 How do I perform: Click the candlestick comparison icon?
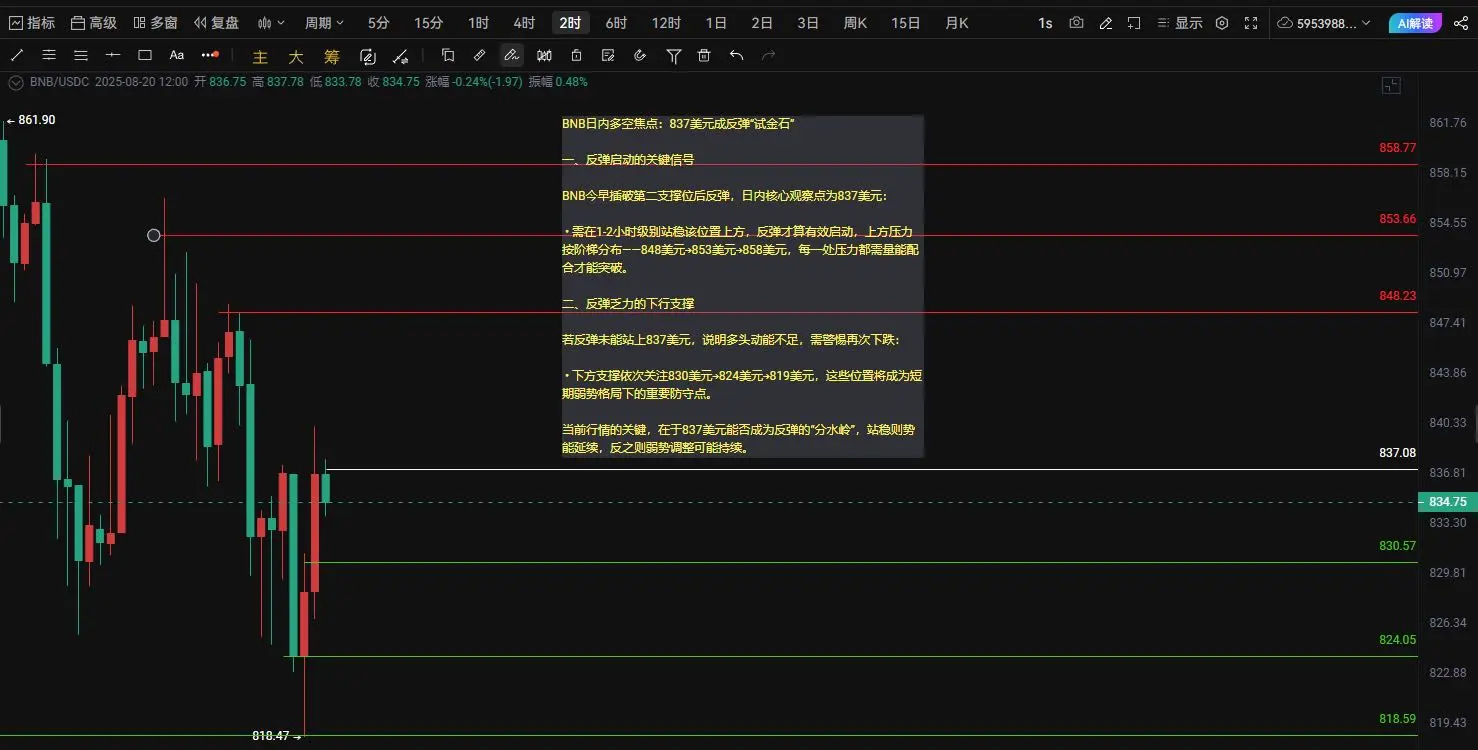pos(544,55)
